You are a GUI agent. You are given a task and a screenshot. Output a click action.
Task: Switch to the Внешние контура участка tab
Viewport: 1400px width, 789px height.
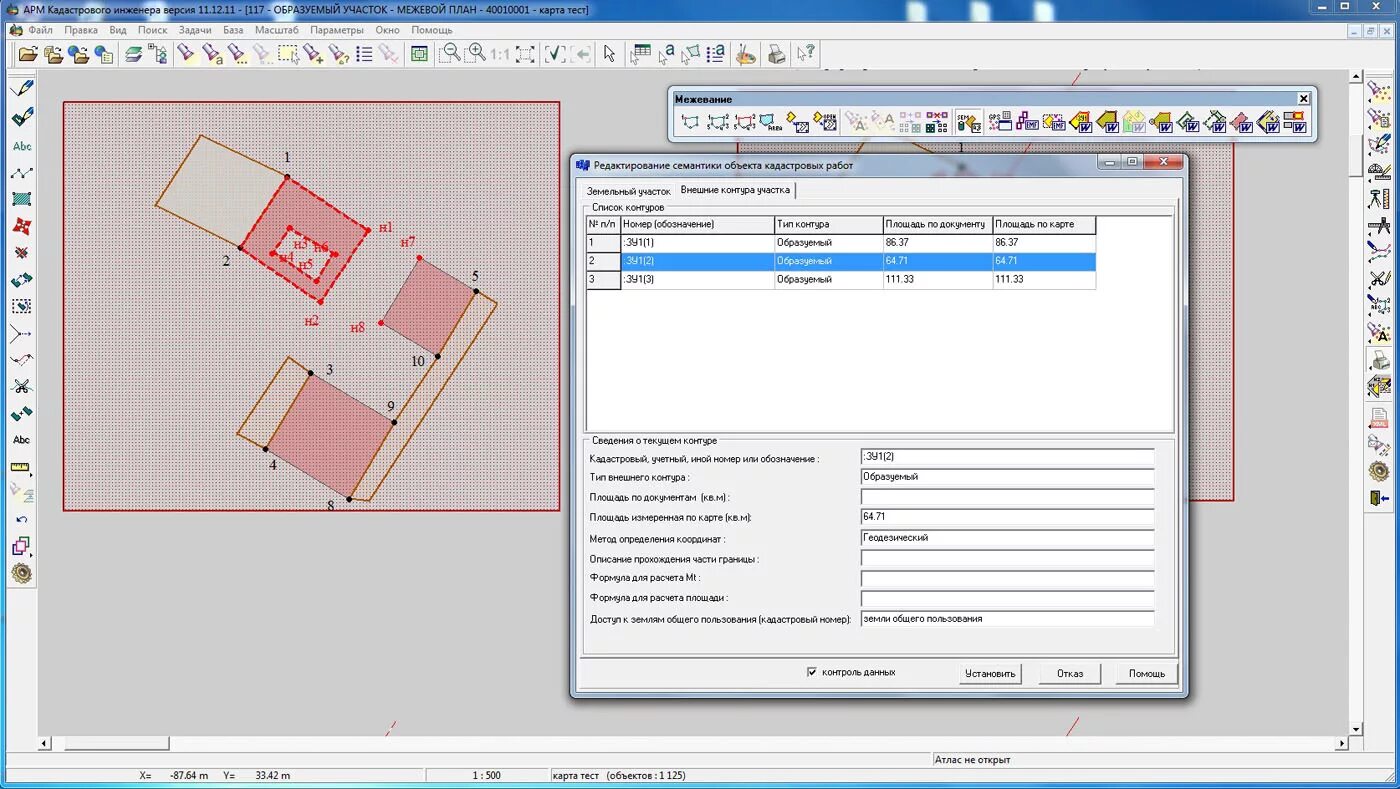(x=735, y=190)
